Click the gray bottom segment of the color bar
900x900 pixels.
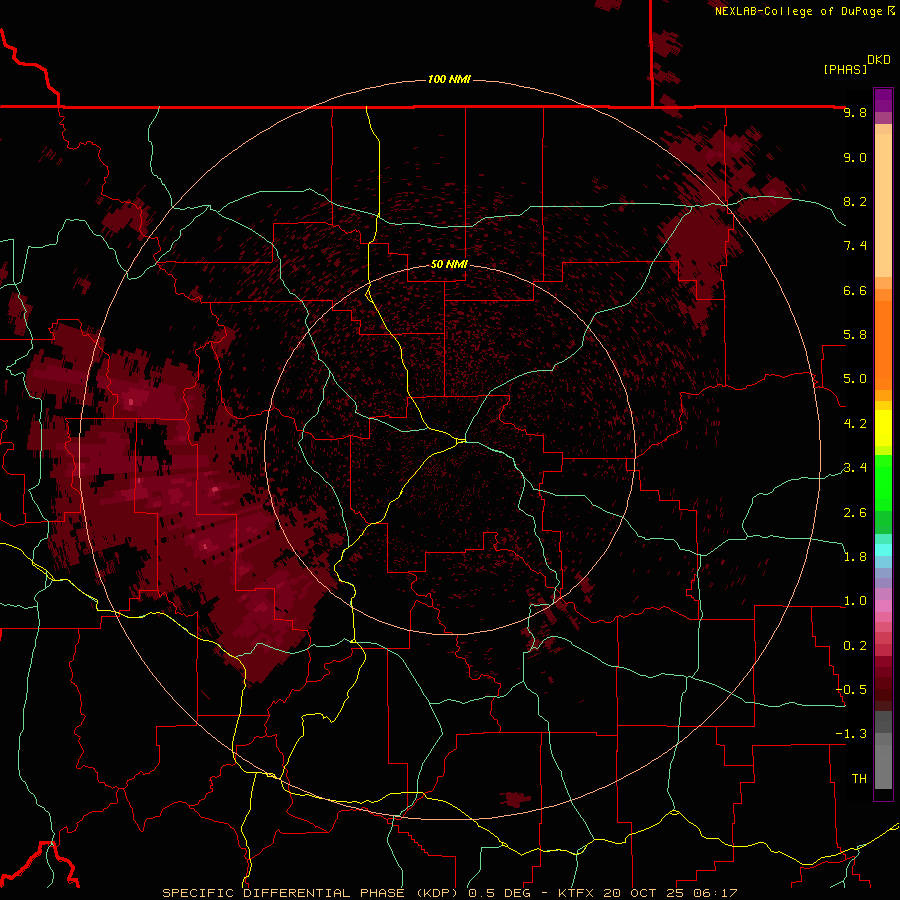[883, 766]
